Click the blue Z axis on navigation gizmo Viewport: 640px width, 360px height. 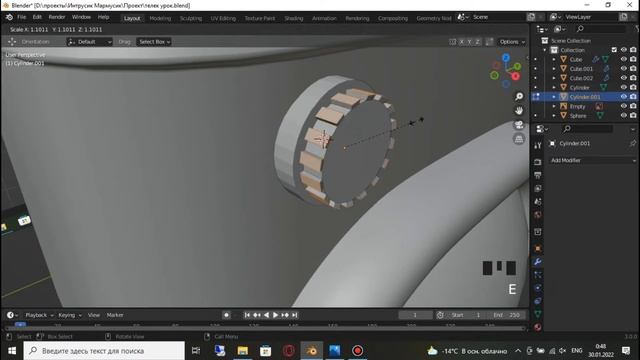click(506, 58)
